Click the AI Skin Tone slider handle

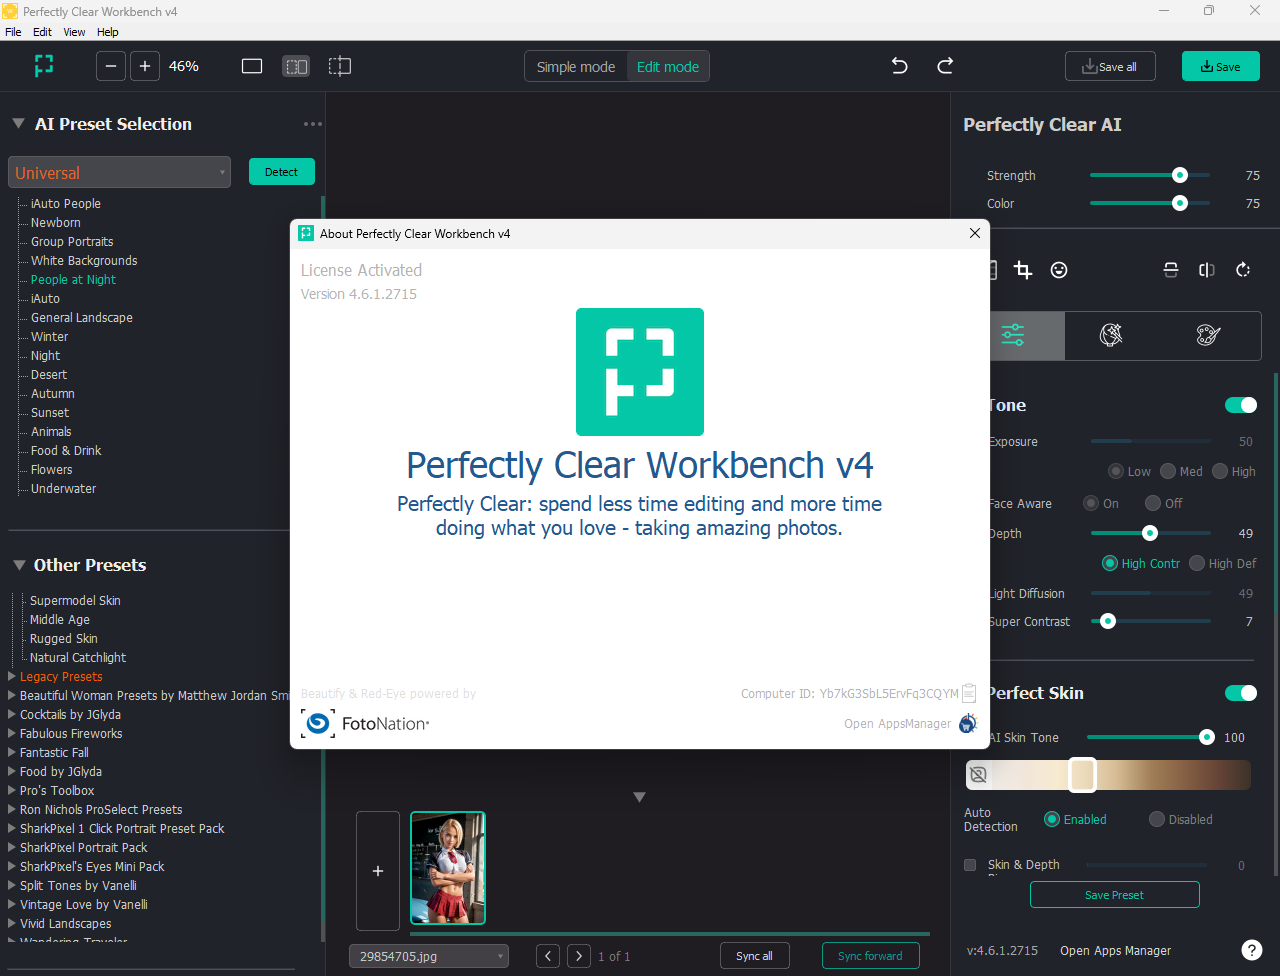1207,737
